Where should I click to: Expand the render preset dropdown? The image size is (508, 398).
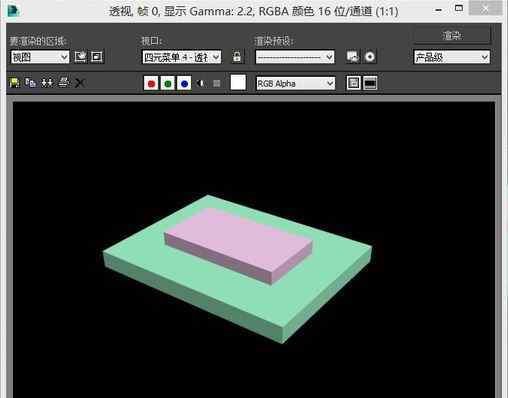coord(295,57)
